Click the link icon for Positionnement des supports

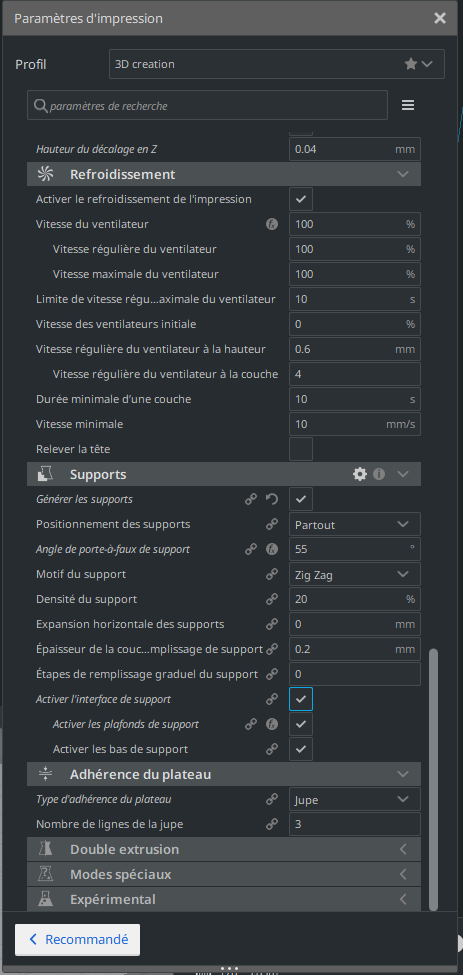coord(272,525)
